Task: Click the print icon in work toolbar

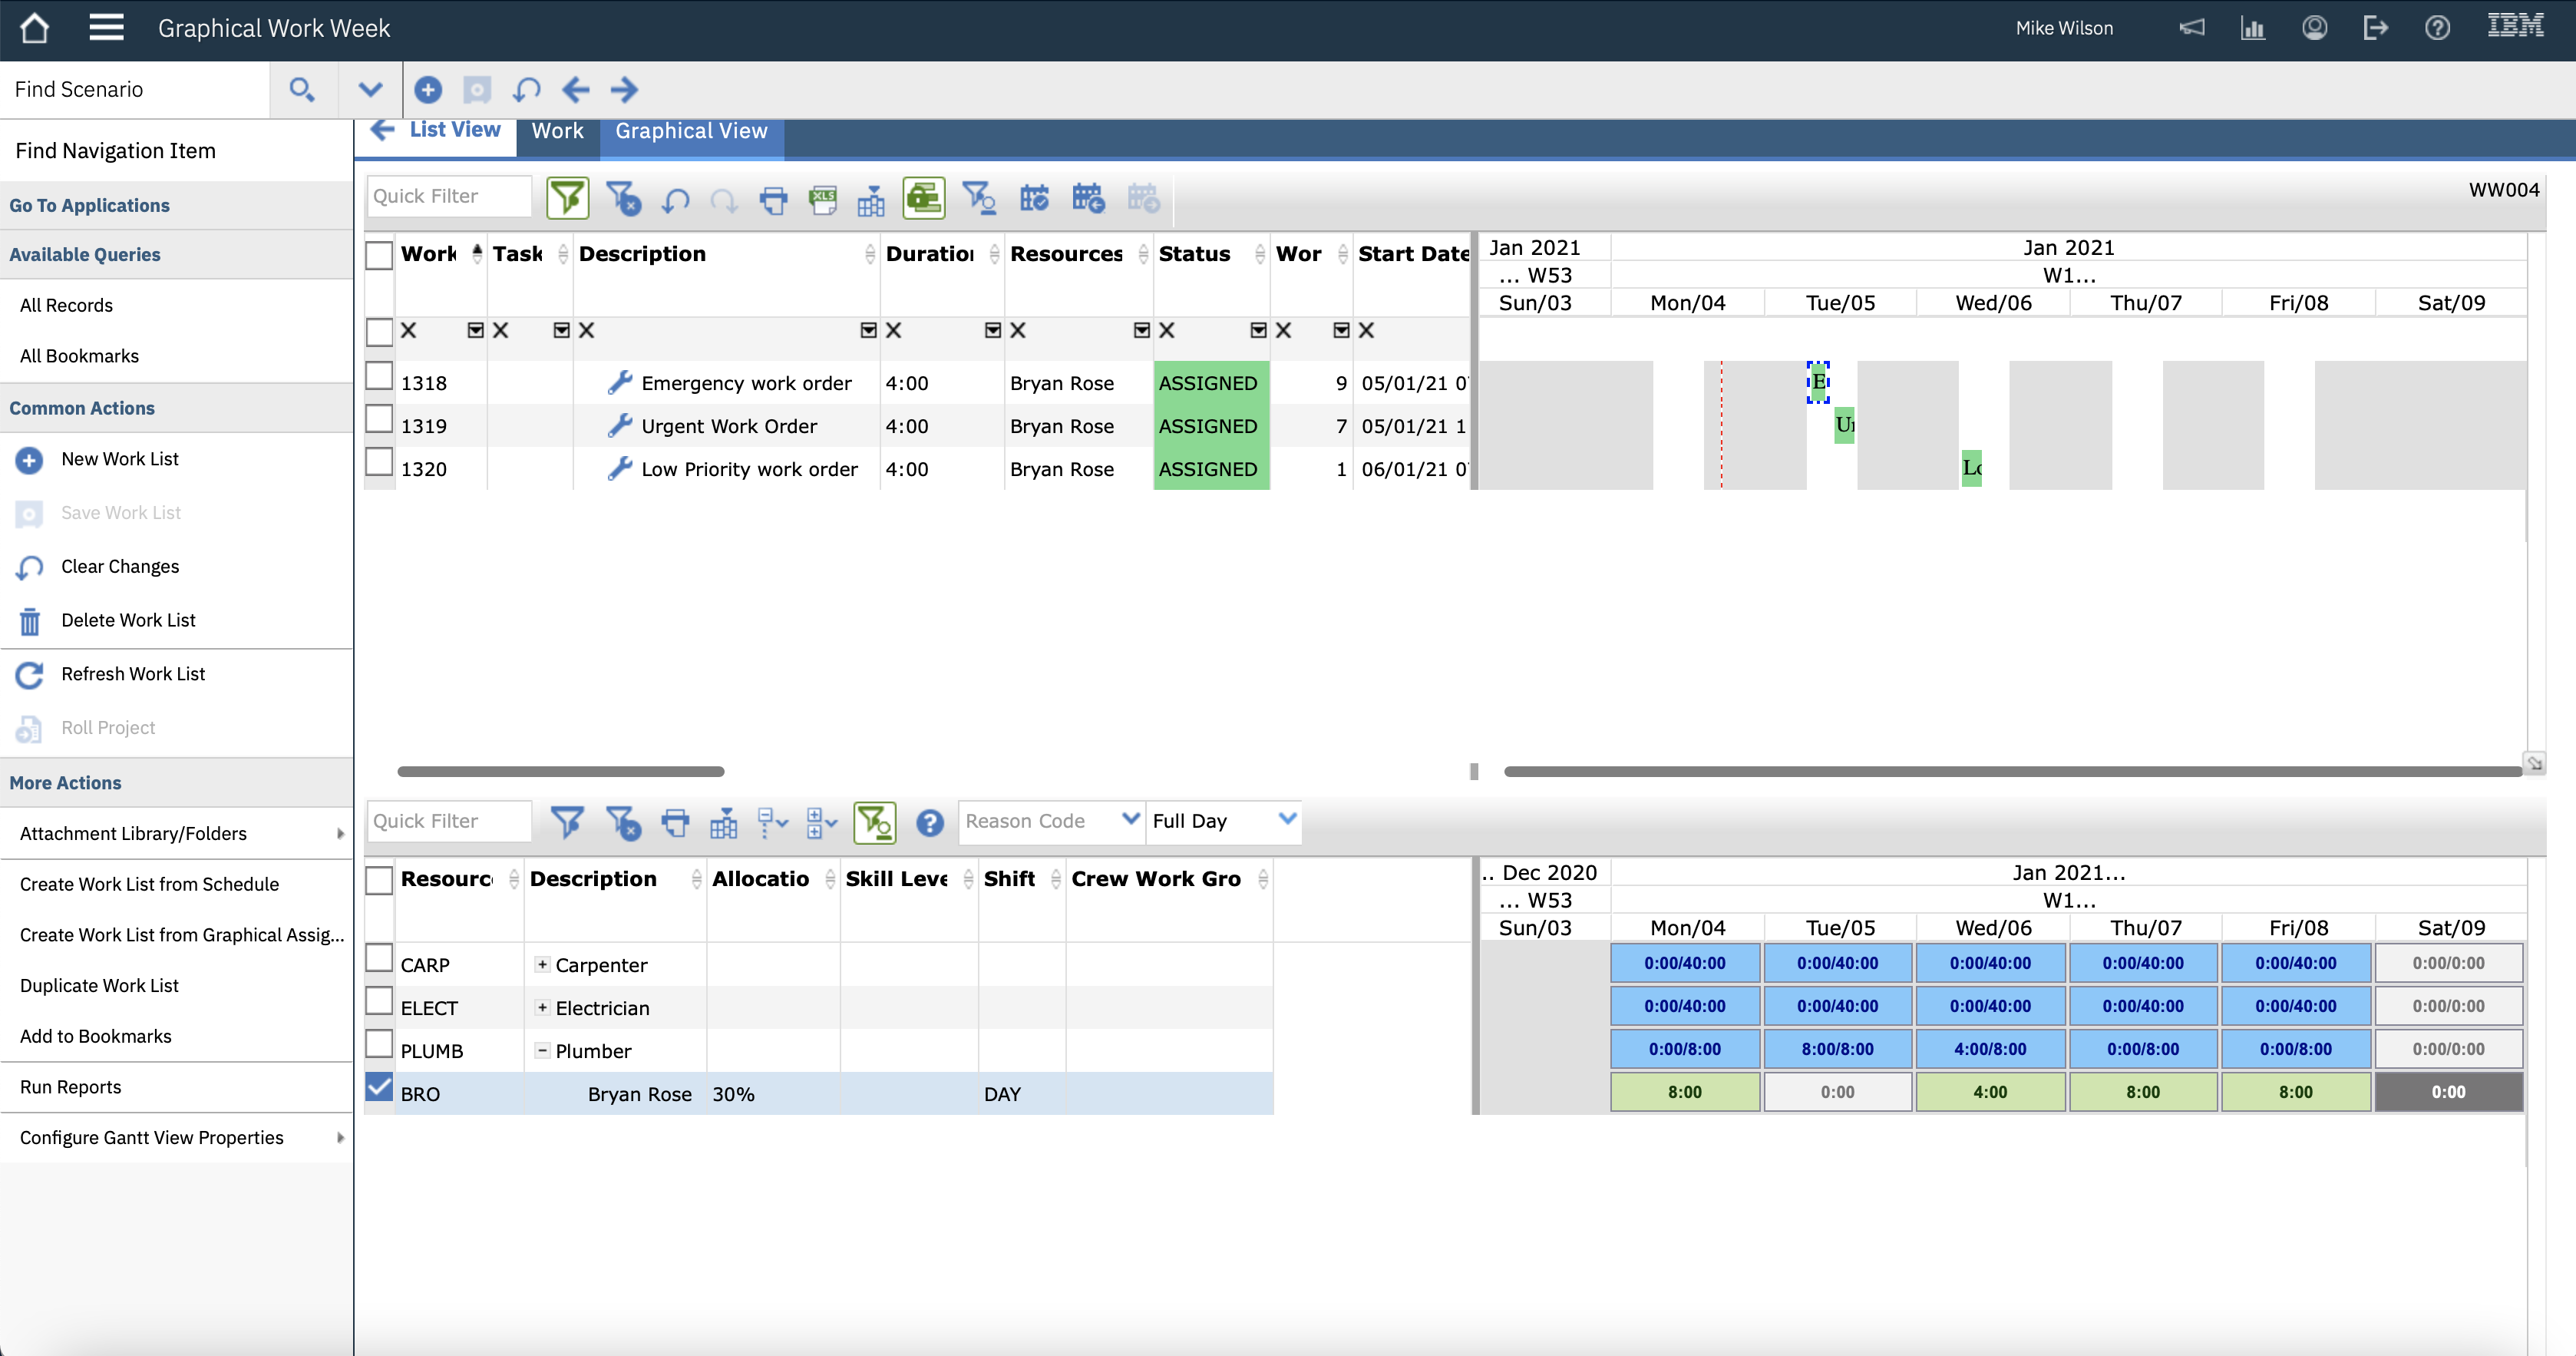Action: tap(773, 200)
